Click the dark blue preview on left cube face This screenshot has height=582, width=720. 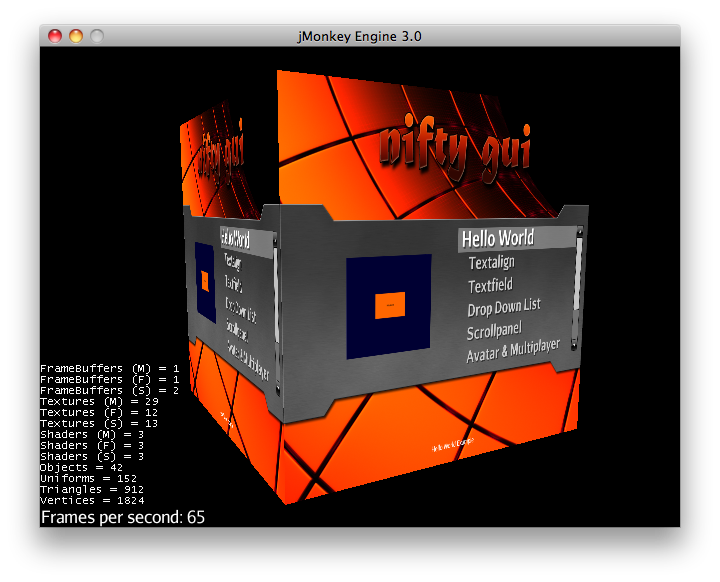[x=205, y=282]
